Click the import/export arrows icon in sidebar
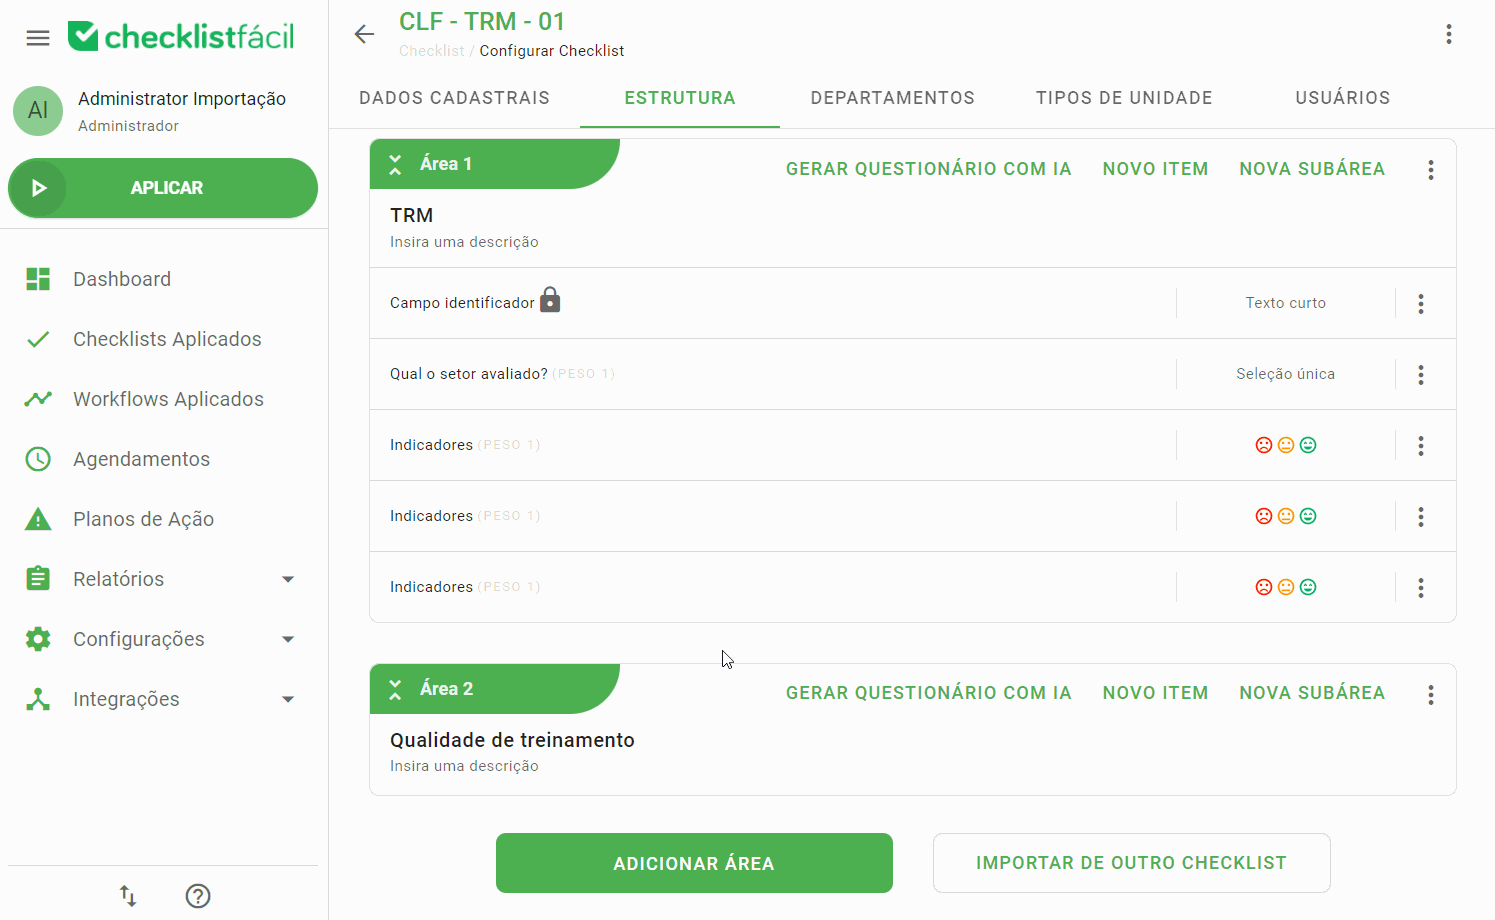The height and width of the screenshot is (920, 1495). point(127,896)
